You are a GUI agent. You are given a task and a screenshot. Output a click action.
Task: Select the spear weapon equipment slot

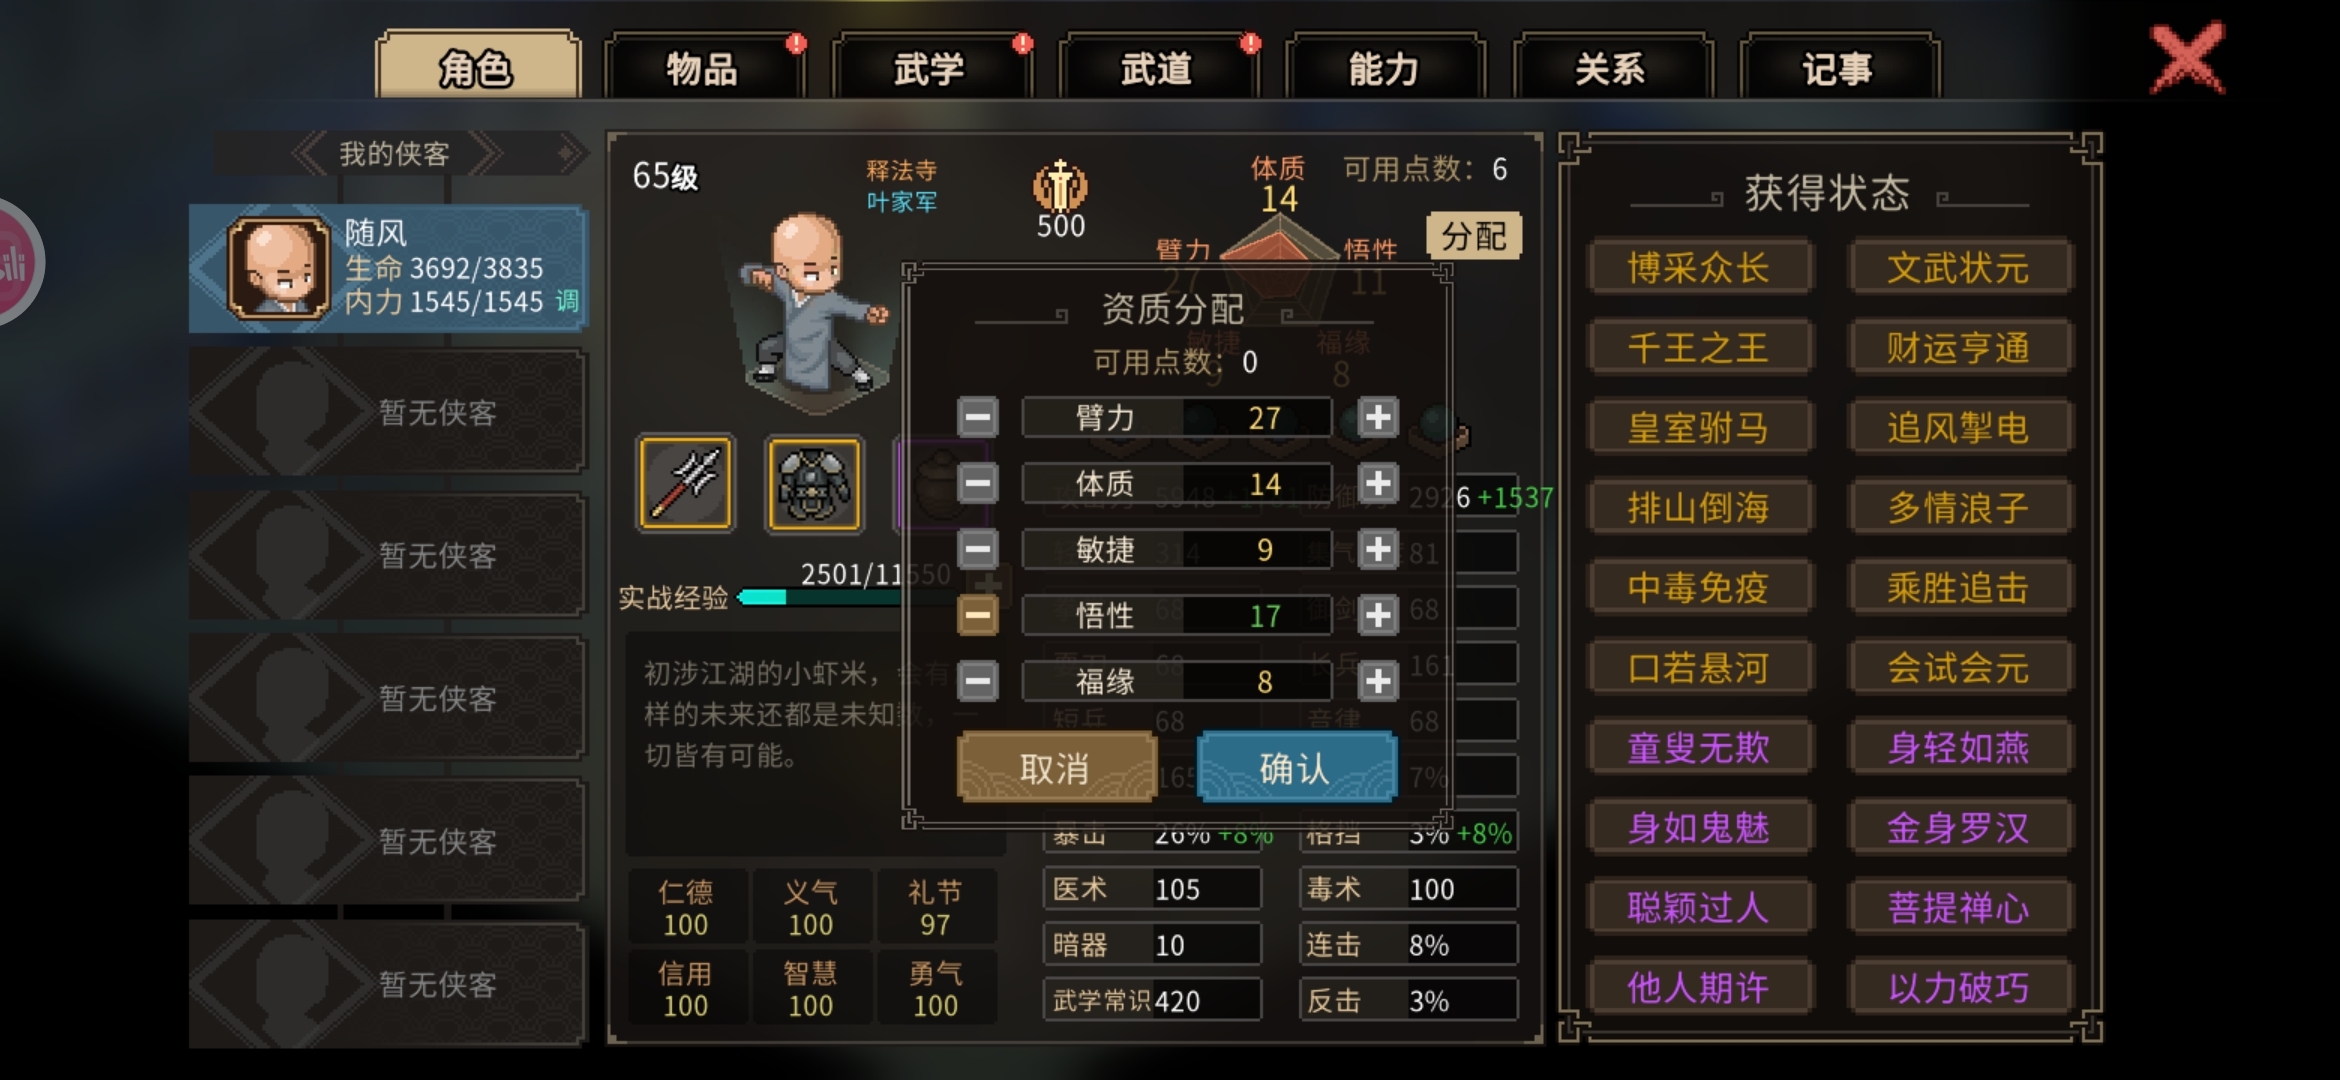coord(686,484)
